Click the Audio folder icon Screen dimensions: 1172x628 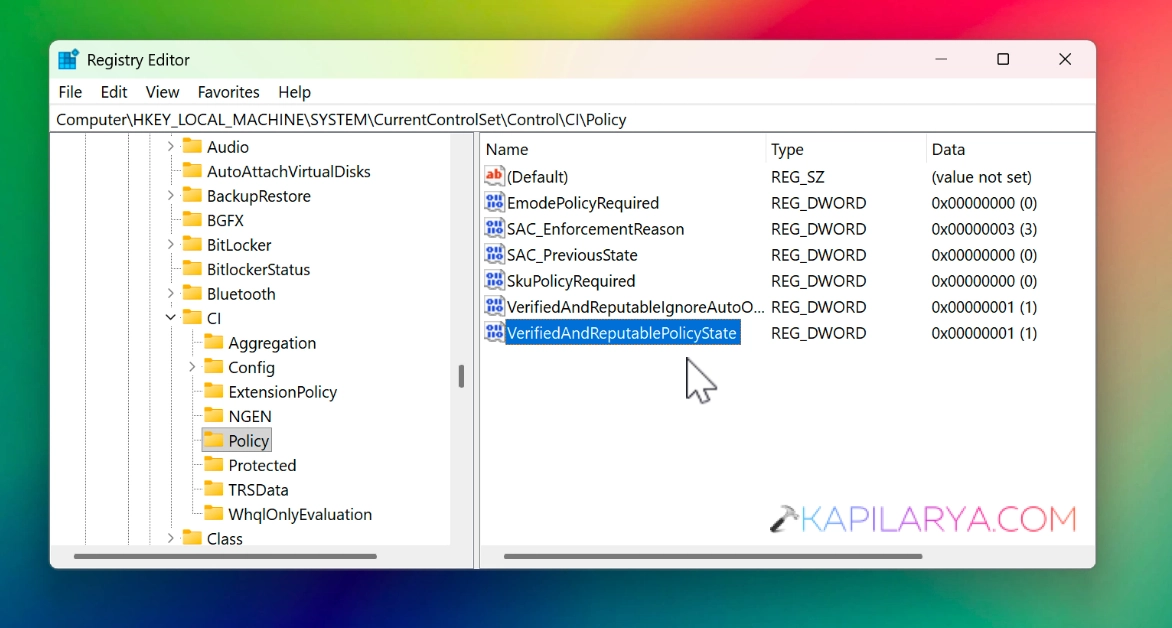192,147
